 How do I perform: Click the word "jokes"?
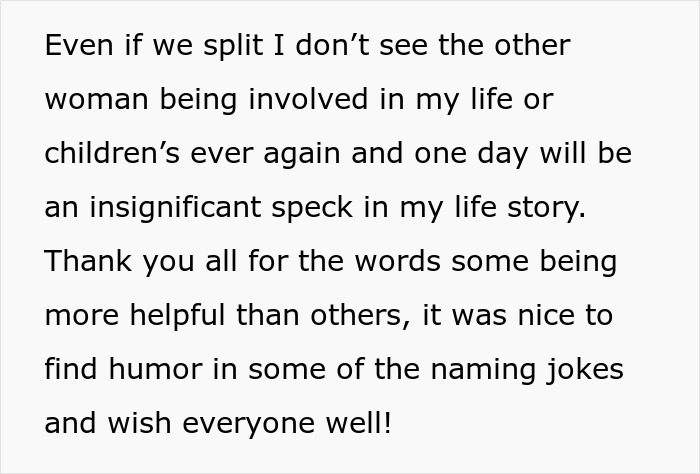pyautogui.click(x=585, y=371)
